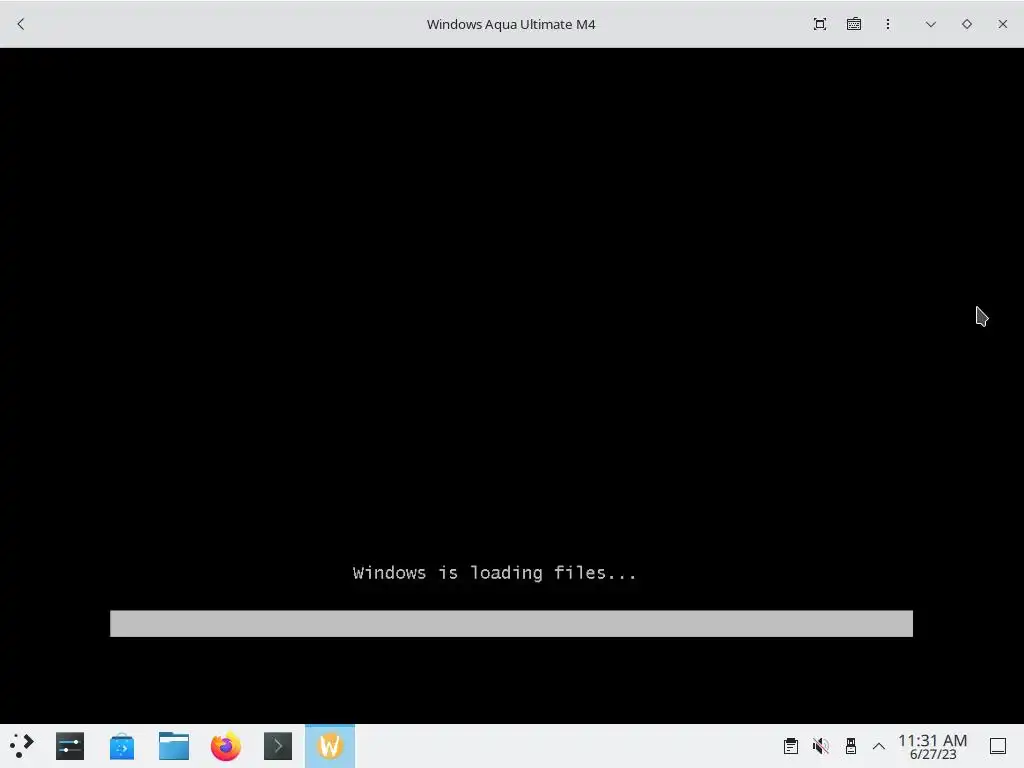Select the active virtual machine taskbar entry
The image size is (1024, 768).
click(x=330, y=746)
